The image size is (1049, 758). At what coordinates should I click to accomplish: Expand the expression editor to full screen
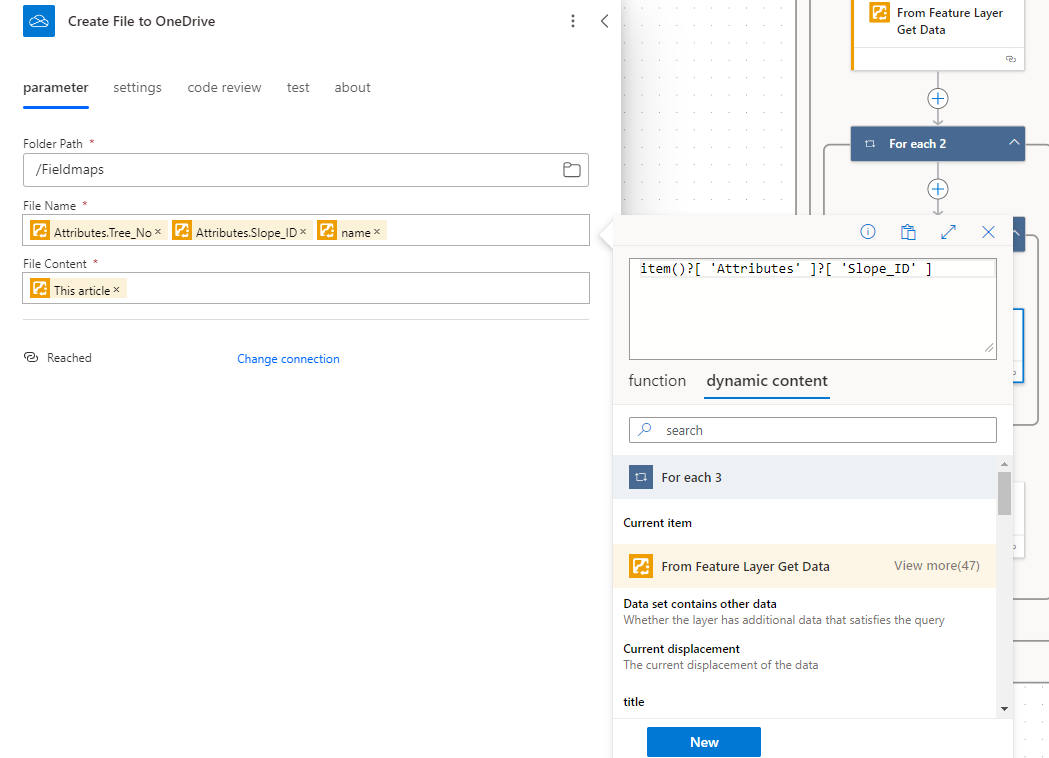[x=948, y=231]
